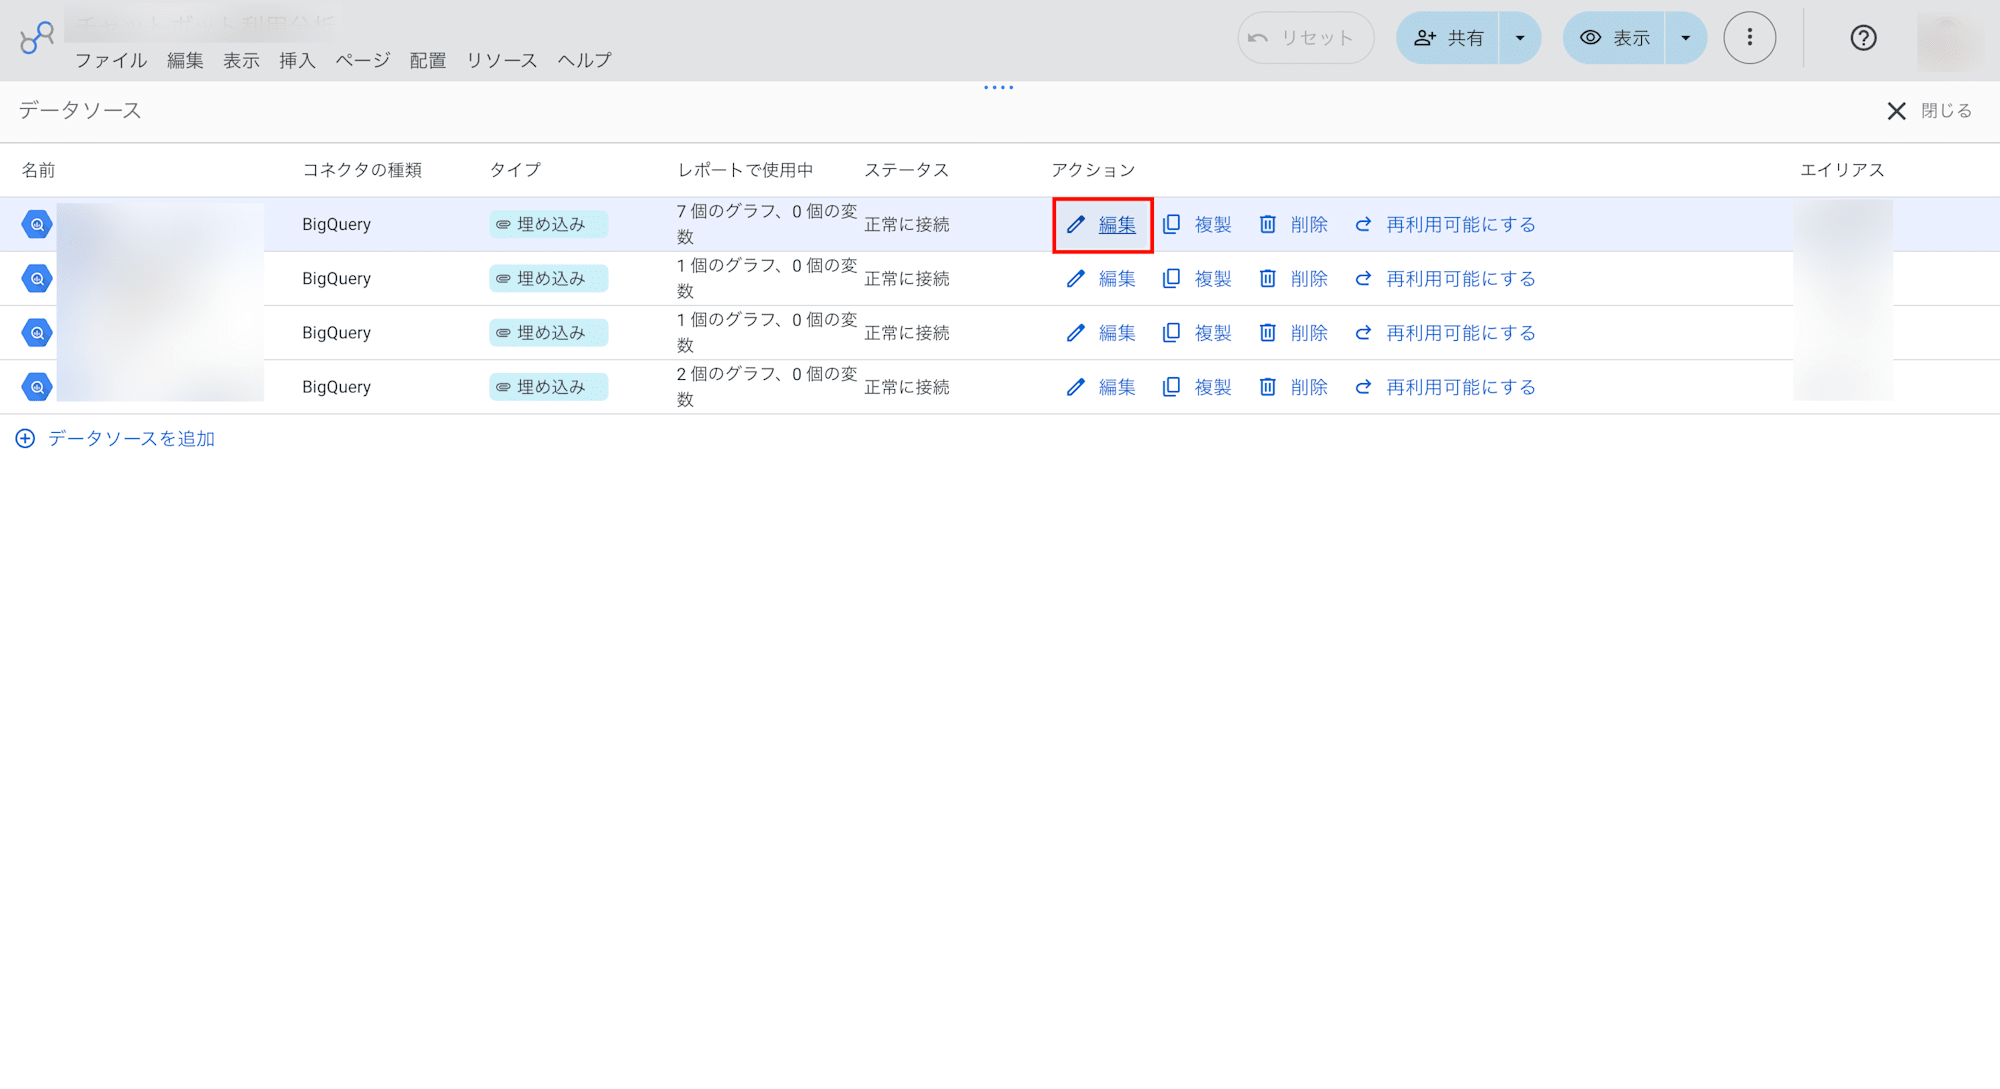Viewport: 2000px width, 1089px height.
Task: Close the data sources panel with 閉じる
Action: tap(1929, 111)
